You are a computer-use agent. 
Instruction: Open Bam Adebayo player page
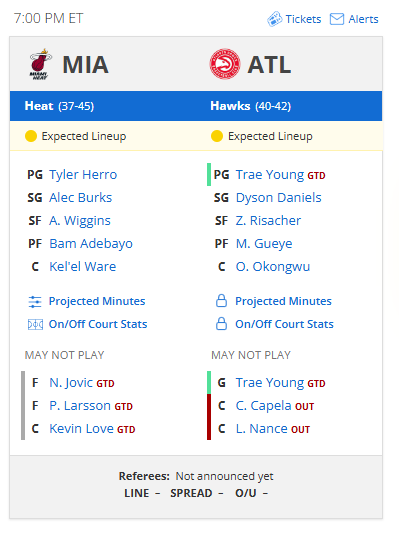(x=91, y=244)
